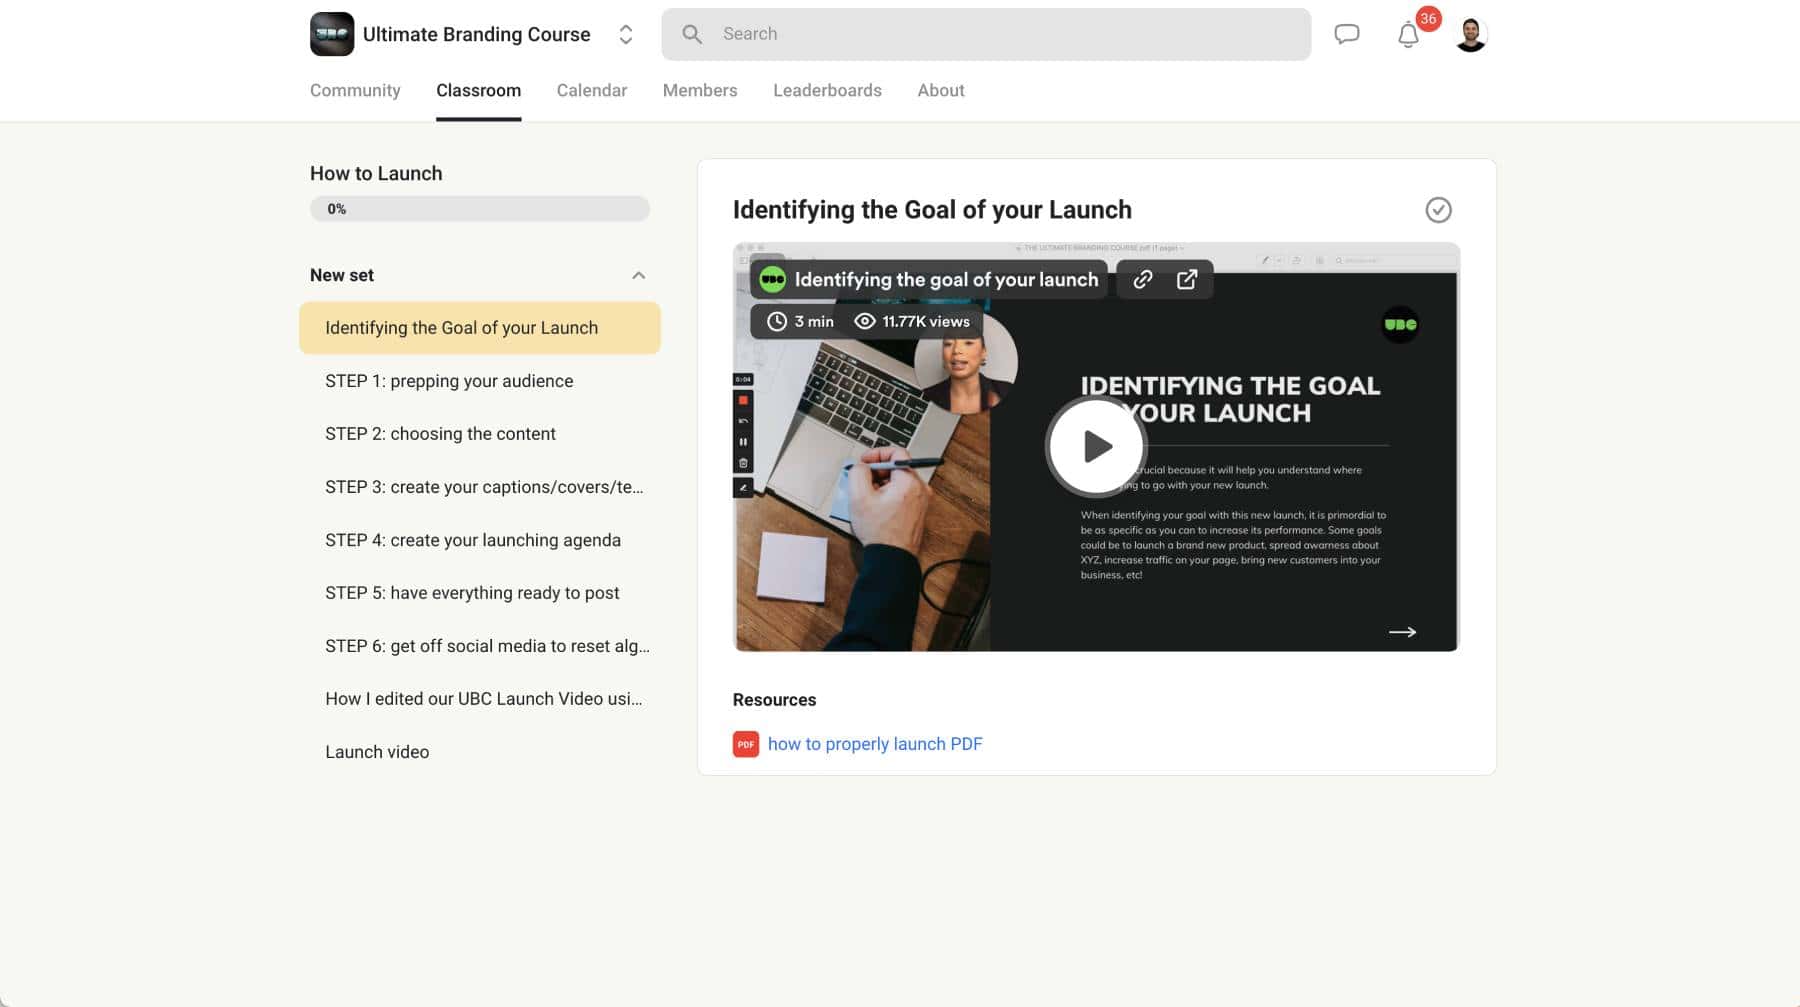Click your profile avatar
Image resolution: width=1800 pixels, height=1007 pixels.
[1469, 33]
